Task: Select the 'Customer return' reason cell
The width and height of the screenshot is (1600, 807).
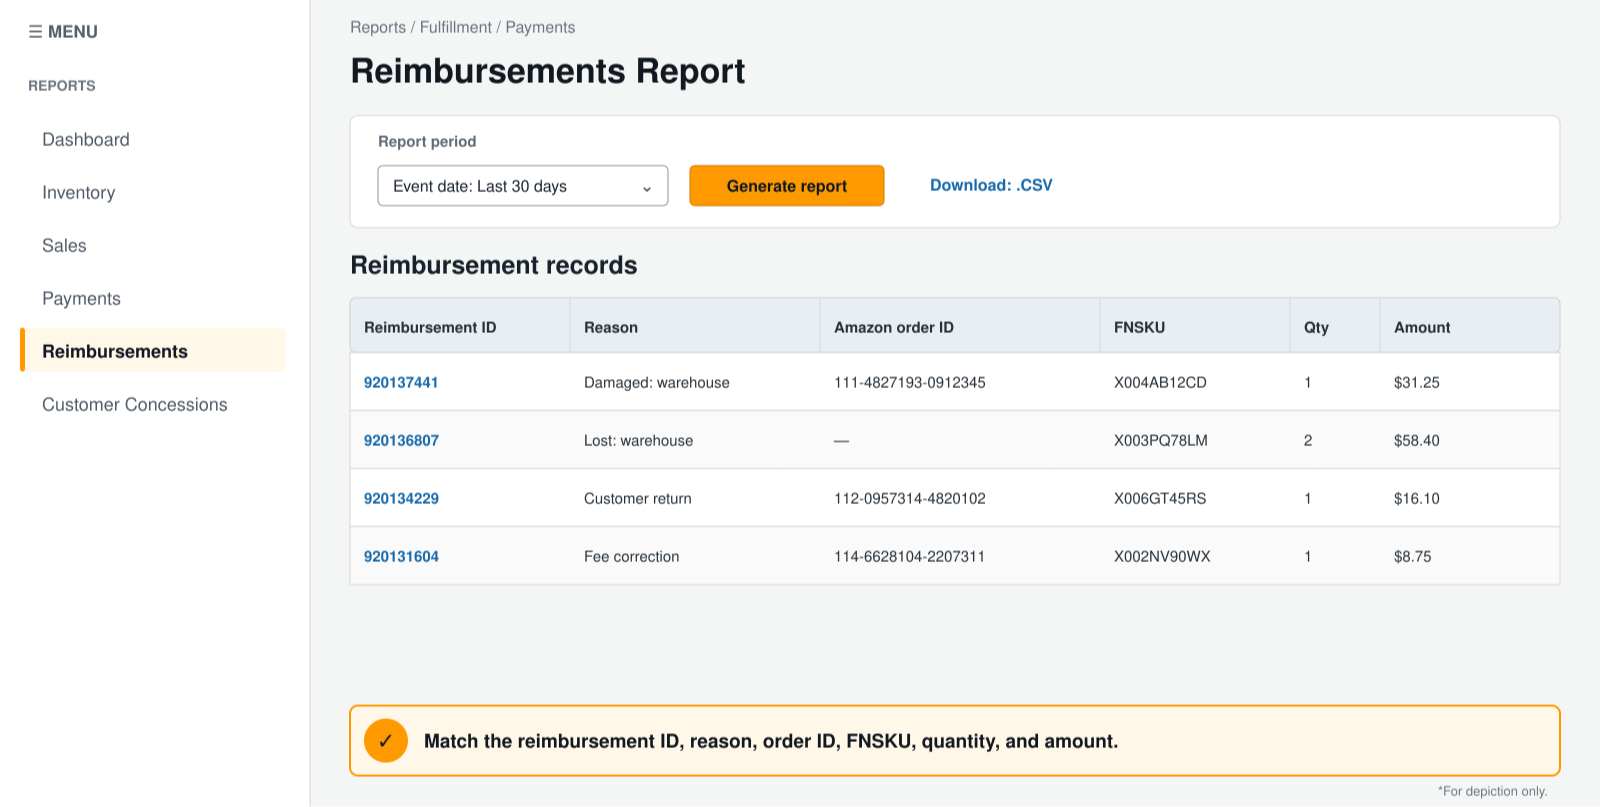Action: pyautogui.click(x=638, y=498)
